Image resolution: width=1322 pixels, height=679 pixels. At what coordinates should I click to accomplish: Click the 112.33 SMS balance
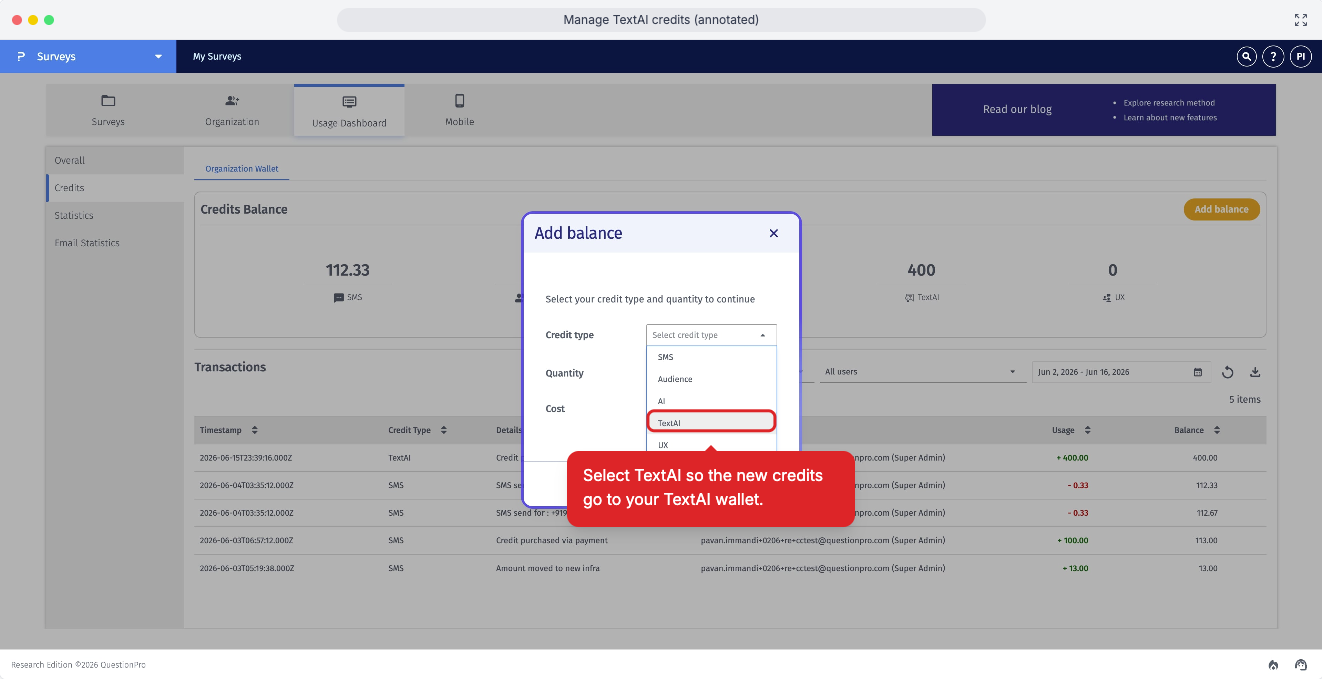(348, 270)
